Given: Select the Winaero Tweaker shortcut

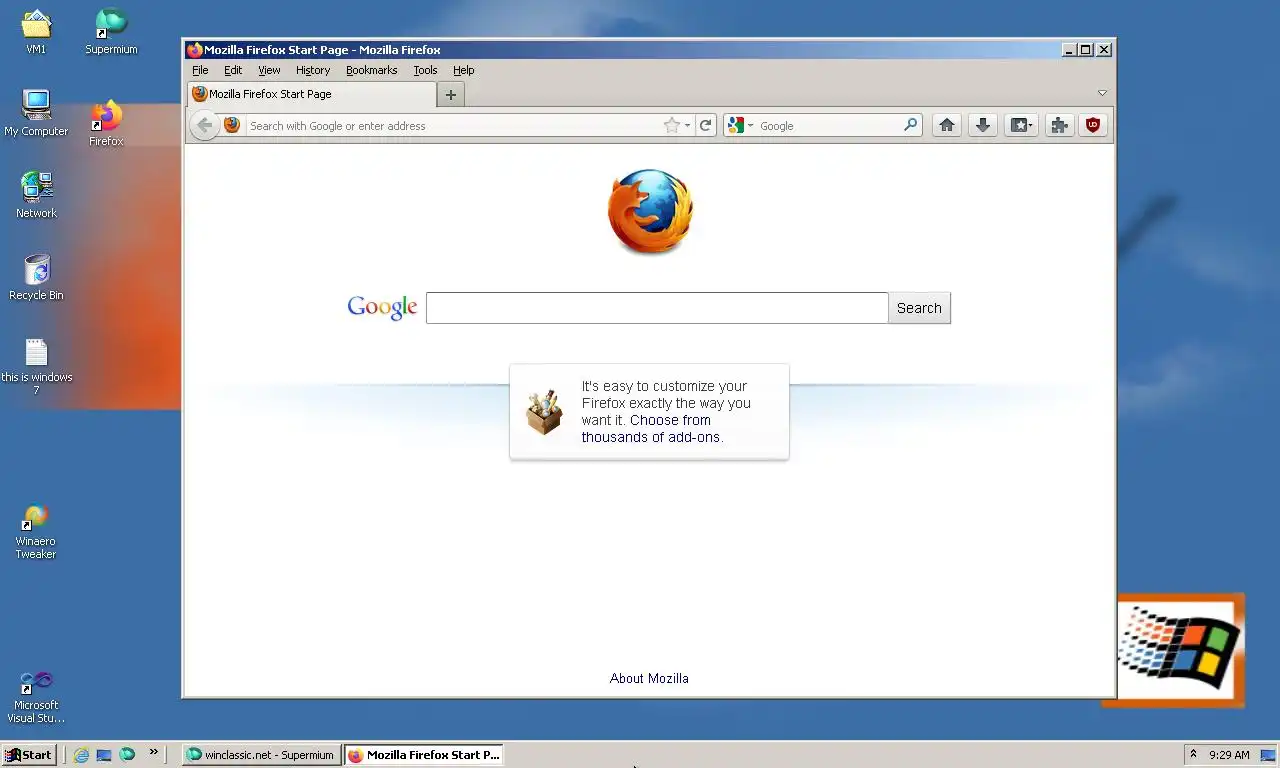Looking at the screenshot, I should (x=36, y=532).
